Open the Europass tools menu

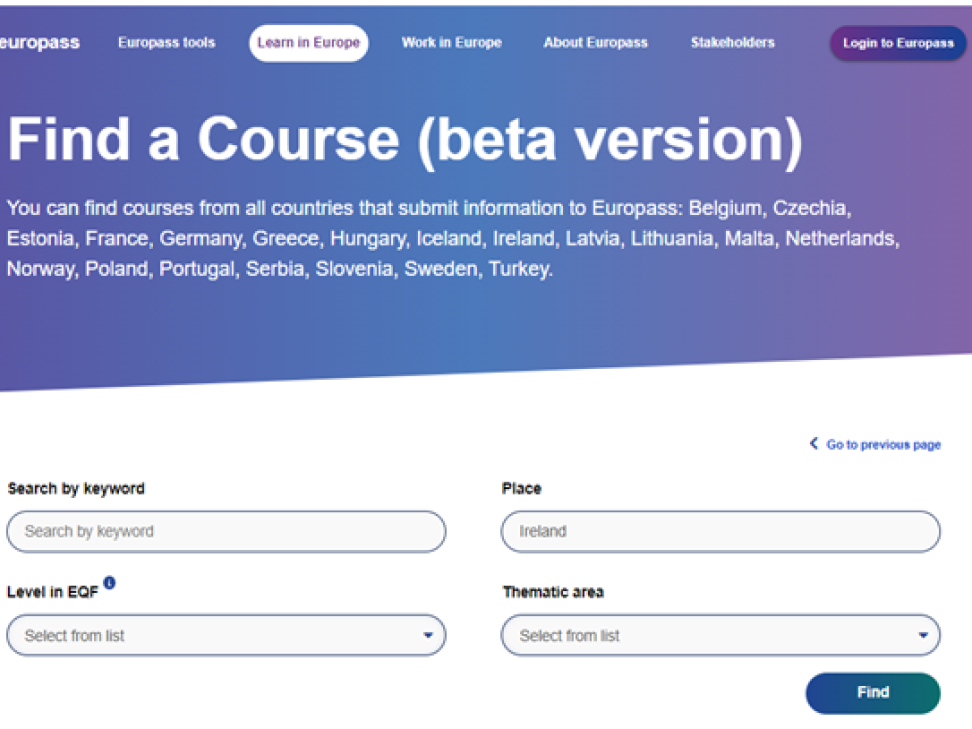(166, 43)
